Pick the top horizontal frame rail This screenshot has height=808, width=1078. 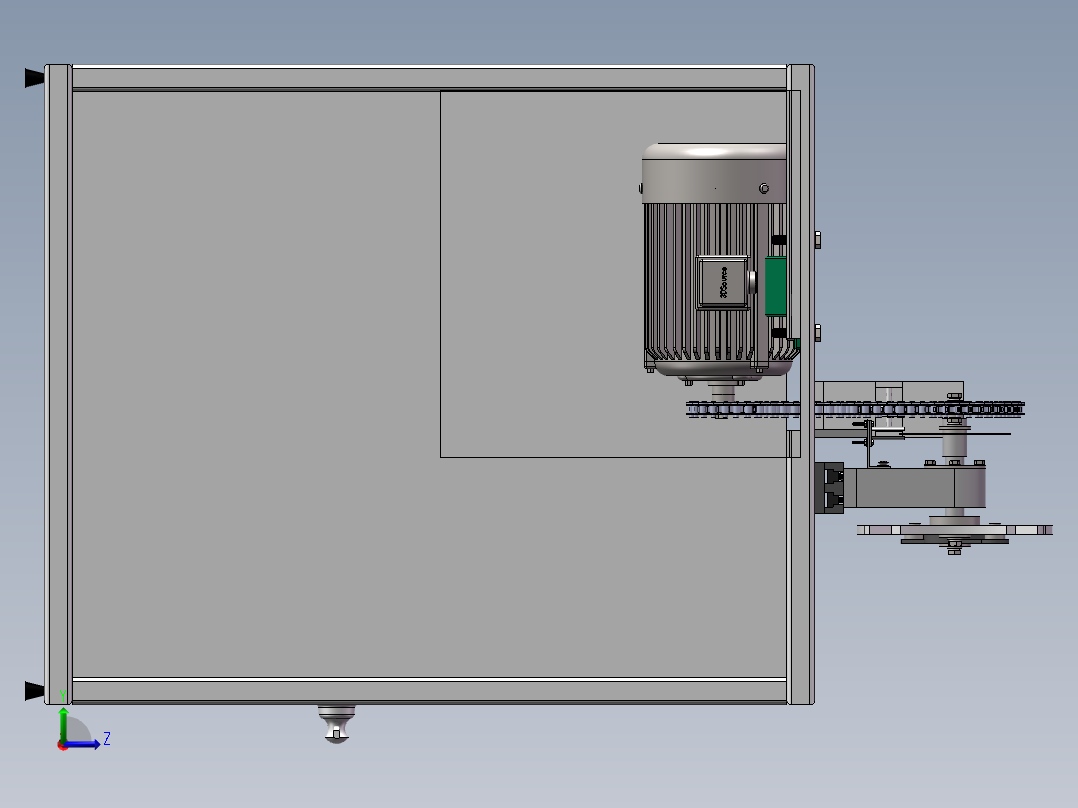[x=430, y=78]
